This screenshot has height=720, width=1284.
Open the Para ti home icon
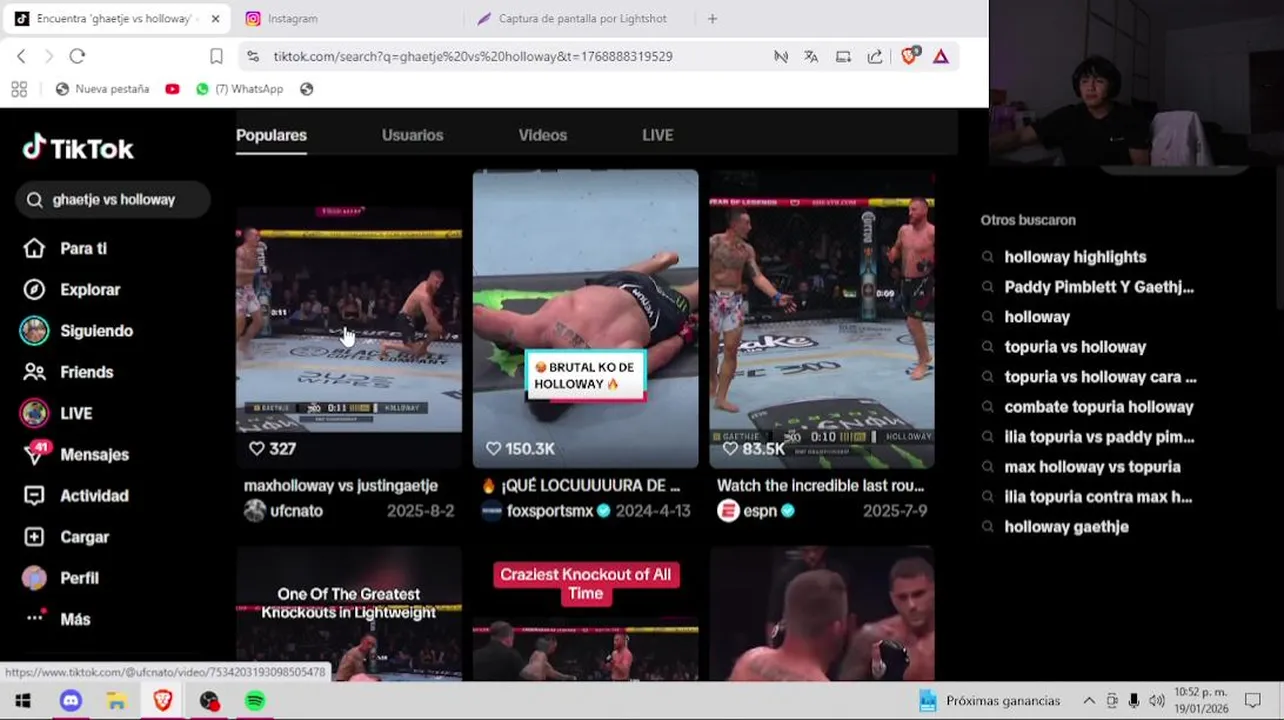click(34, 248)
